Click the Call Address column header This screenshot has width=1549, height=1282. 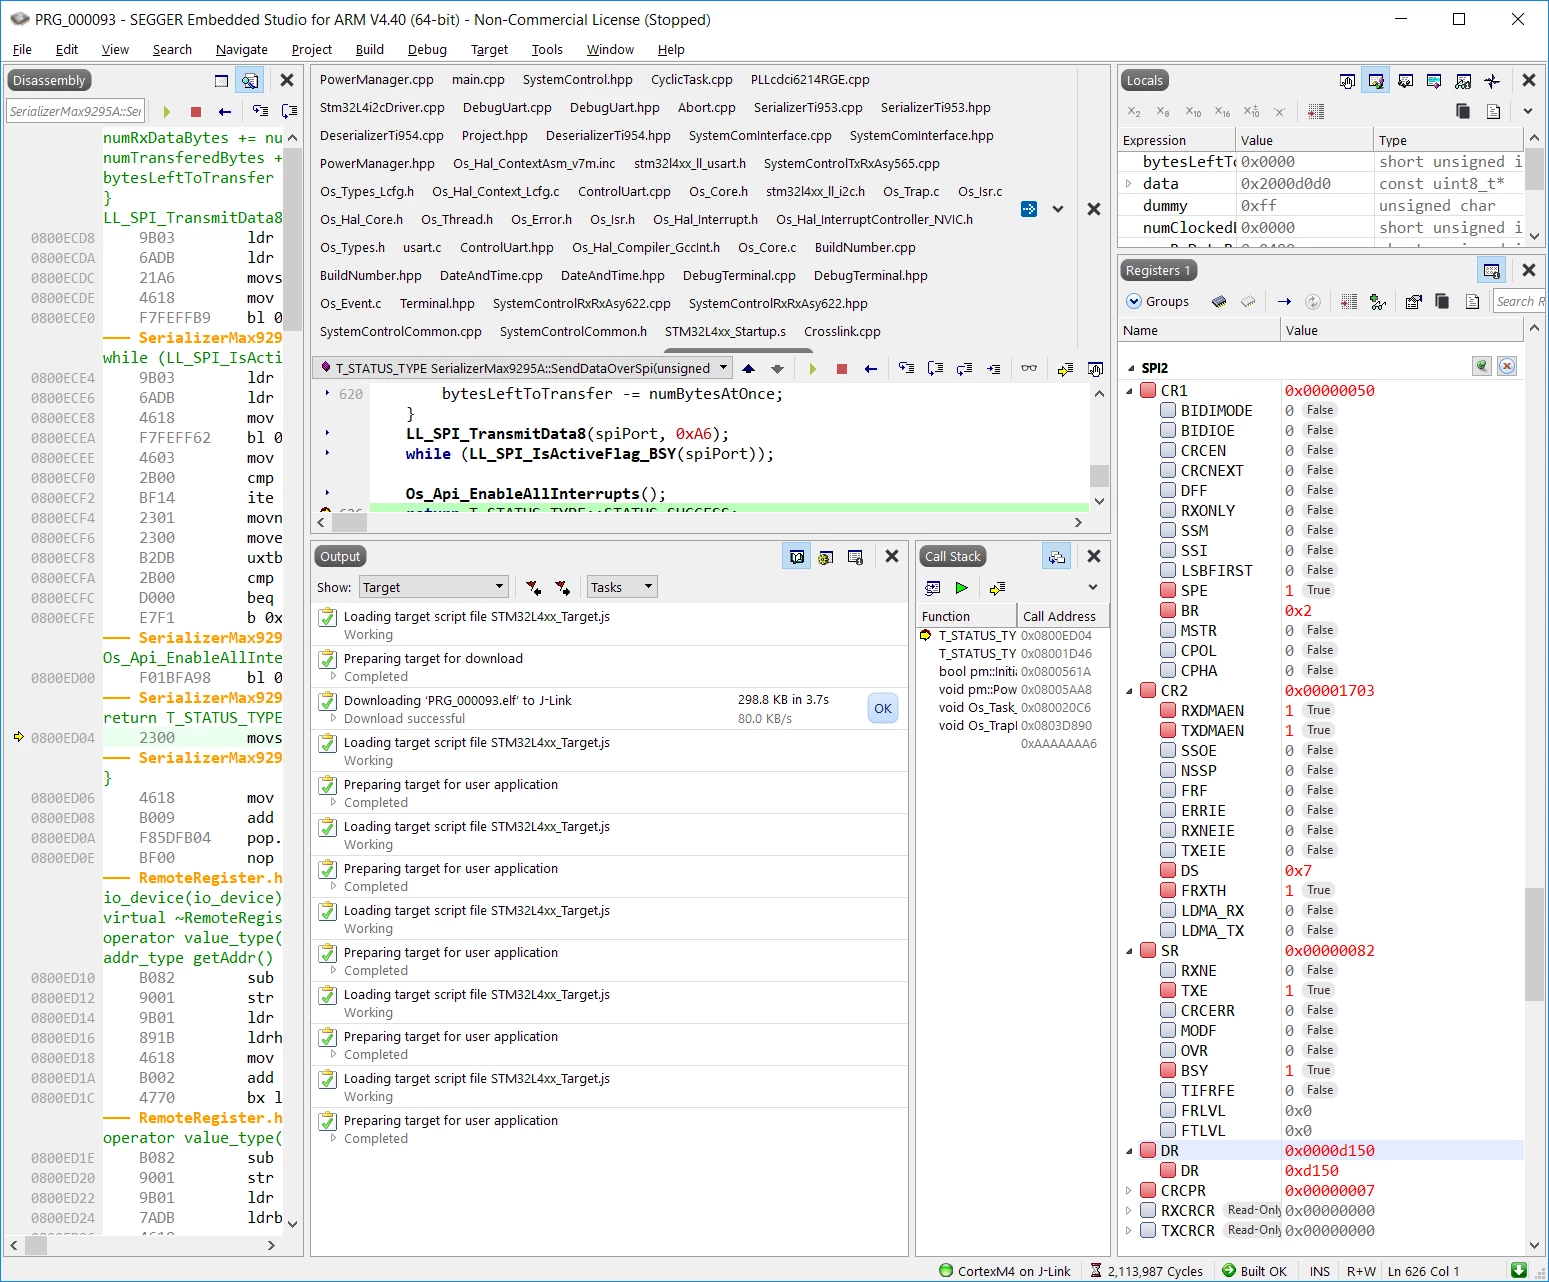pos(1063,616)
